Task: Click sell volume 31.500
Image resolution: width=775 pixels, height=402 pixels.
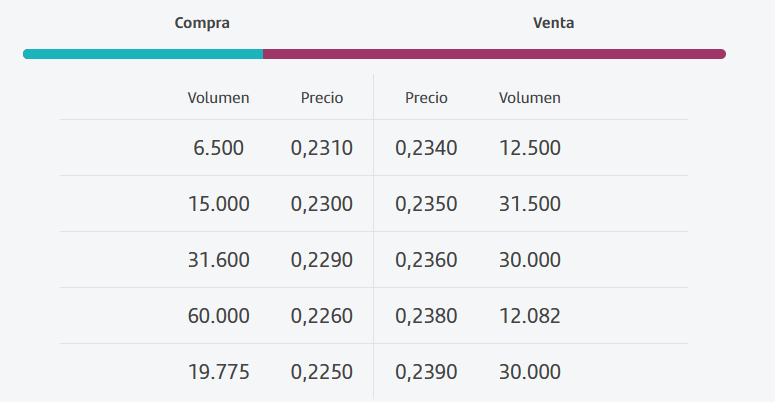Action: coord(530,204)
